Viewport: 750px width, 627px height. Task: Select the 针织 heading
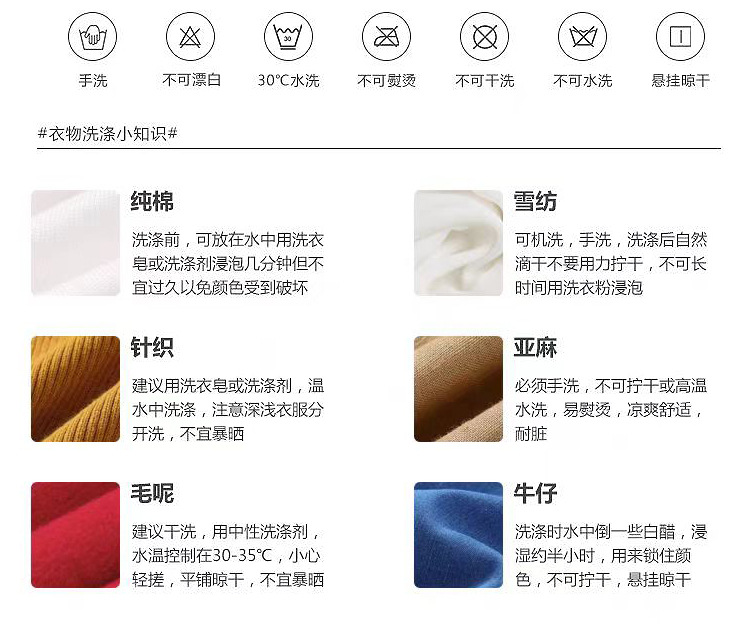coord(152,347)
